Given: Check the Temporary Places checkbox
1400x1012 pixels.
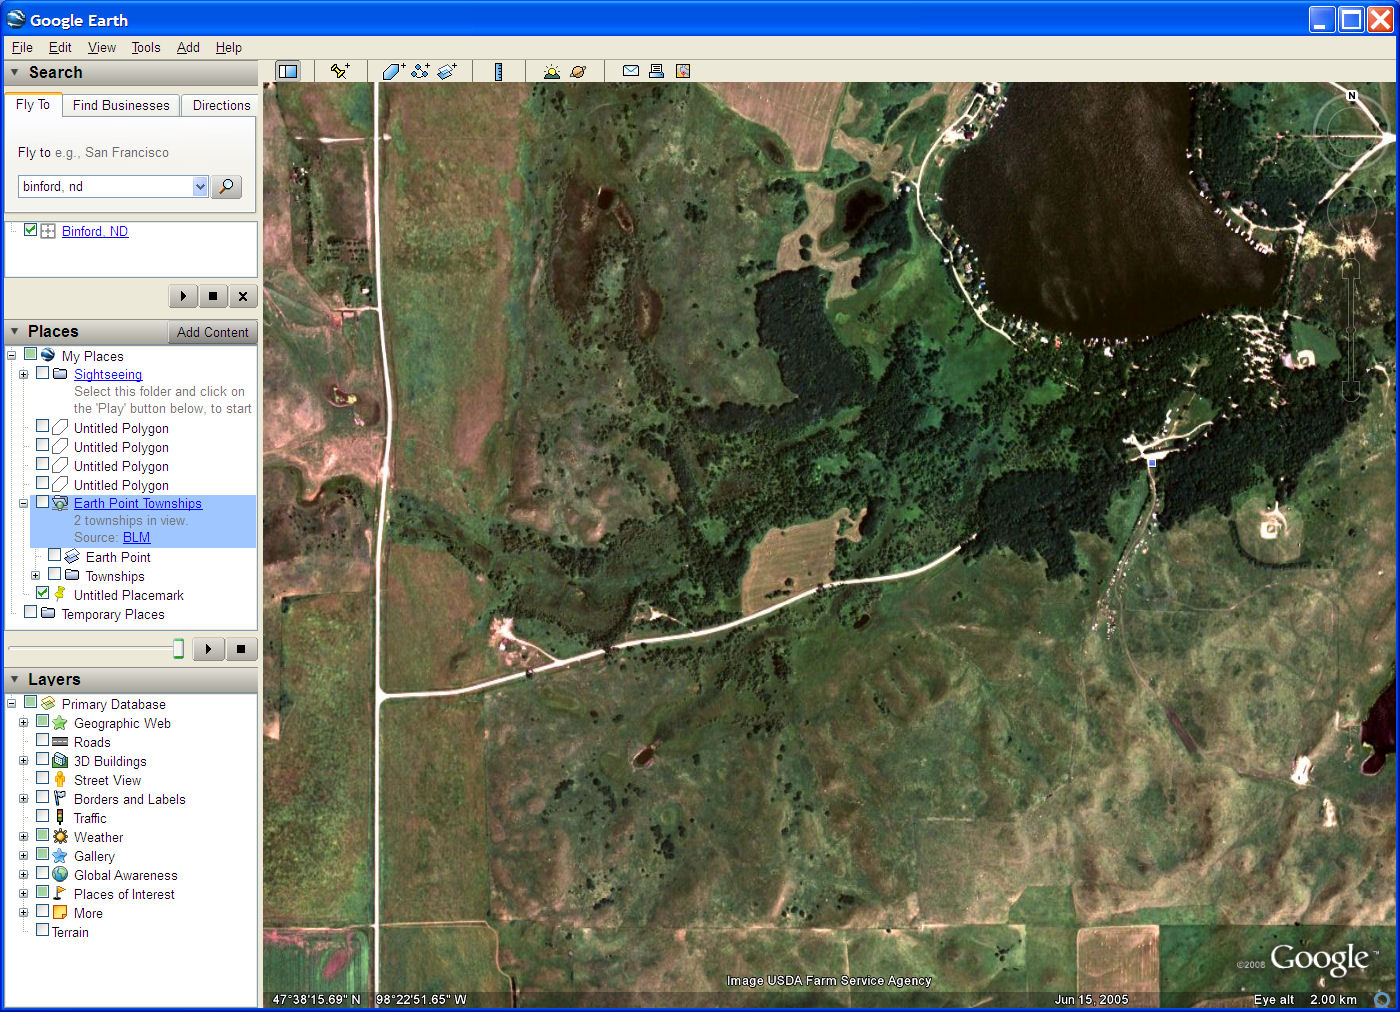Looking at the screenshot, I should [x=31, y=612].
